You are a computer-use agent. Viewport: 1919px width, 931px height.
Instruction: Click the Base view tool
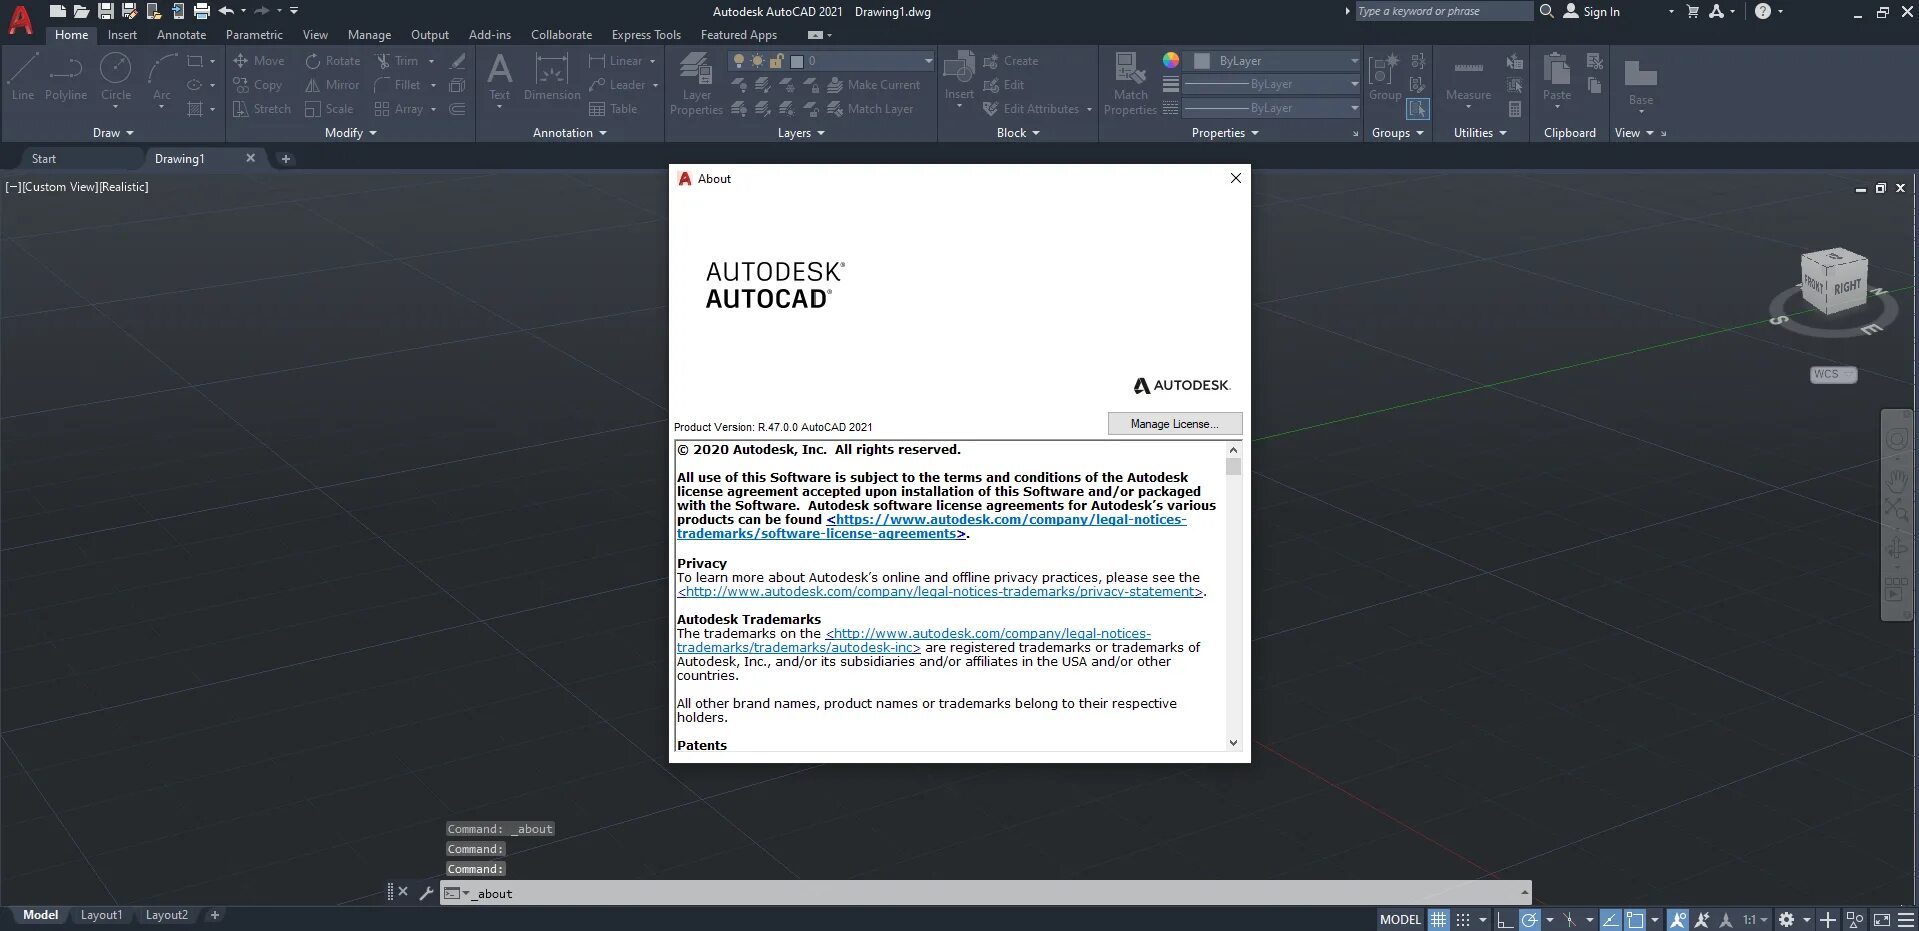point(1641,82)
